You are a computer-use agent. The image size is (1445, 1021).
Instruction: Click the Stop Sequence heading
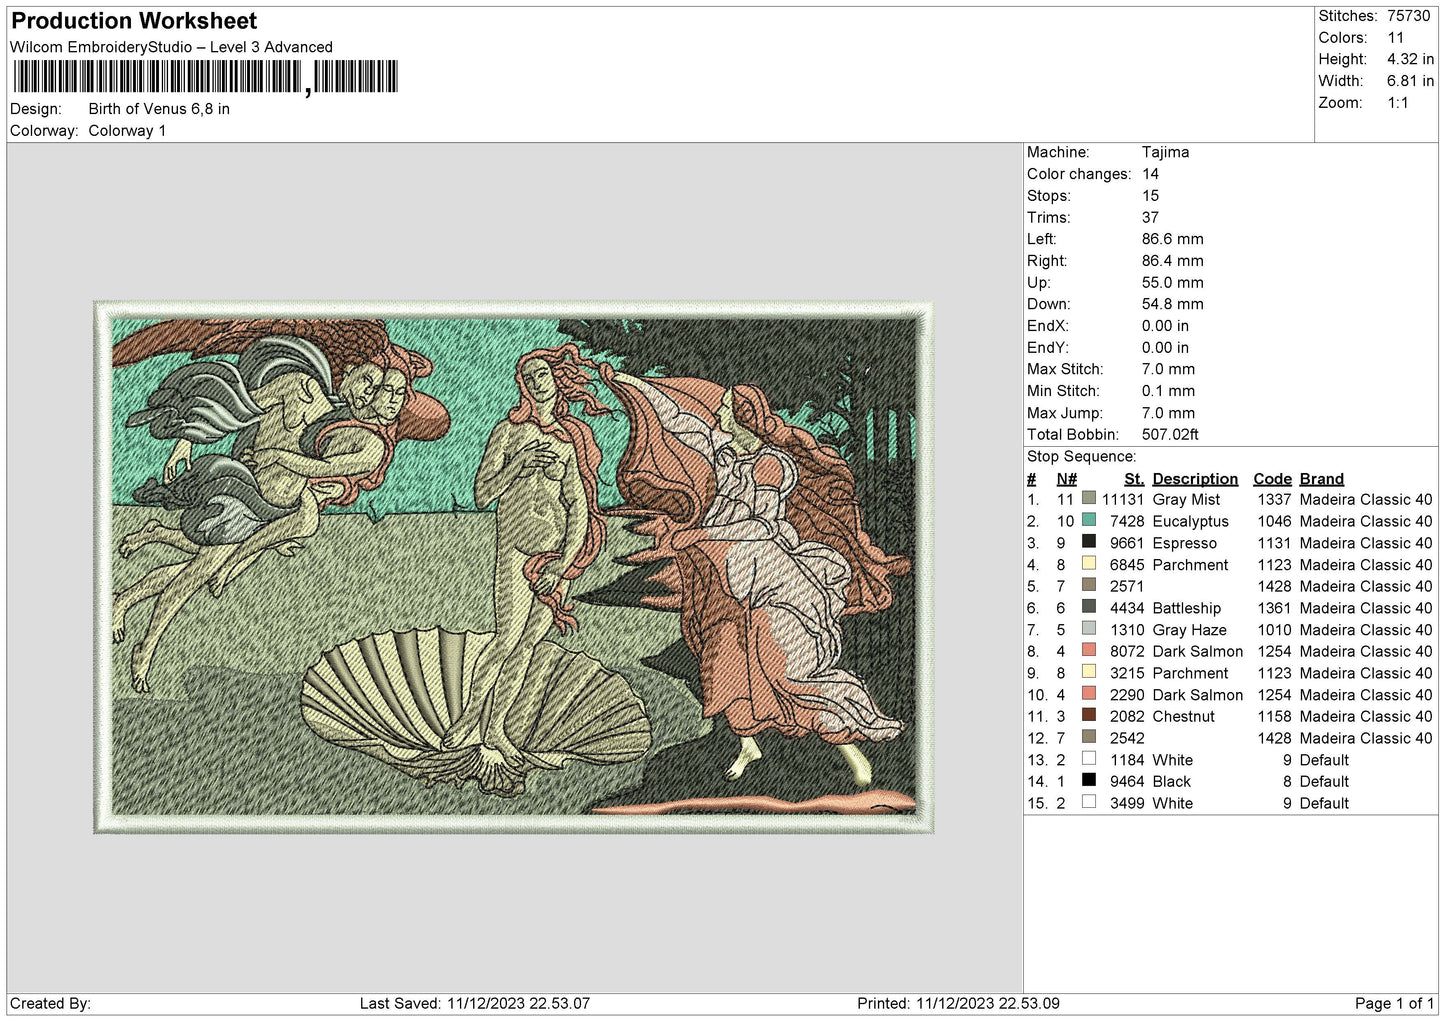coord(1082,457)
